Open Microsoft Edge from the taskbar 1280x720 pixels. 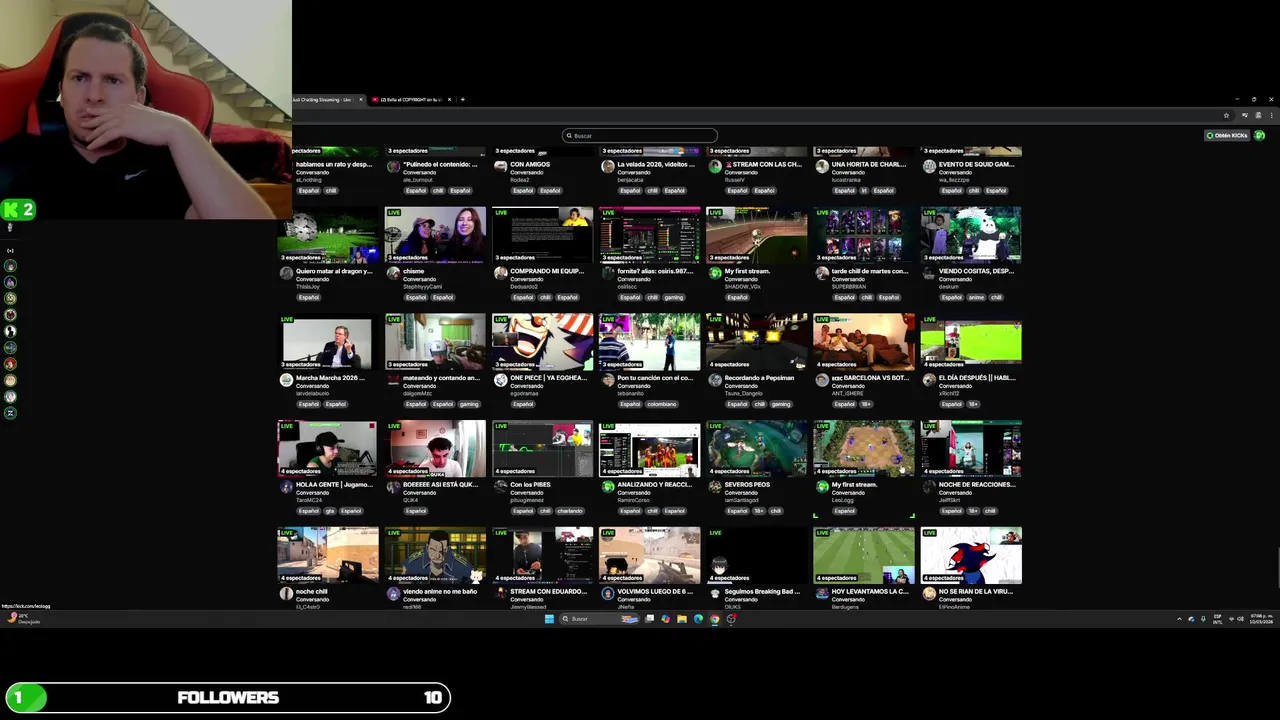point(698,619)
